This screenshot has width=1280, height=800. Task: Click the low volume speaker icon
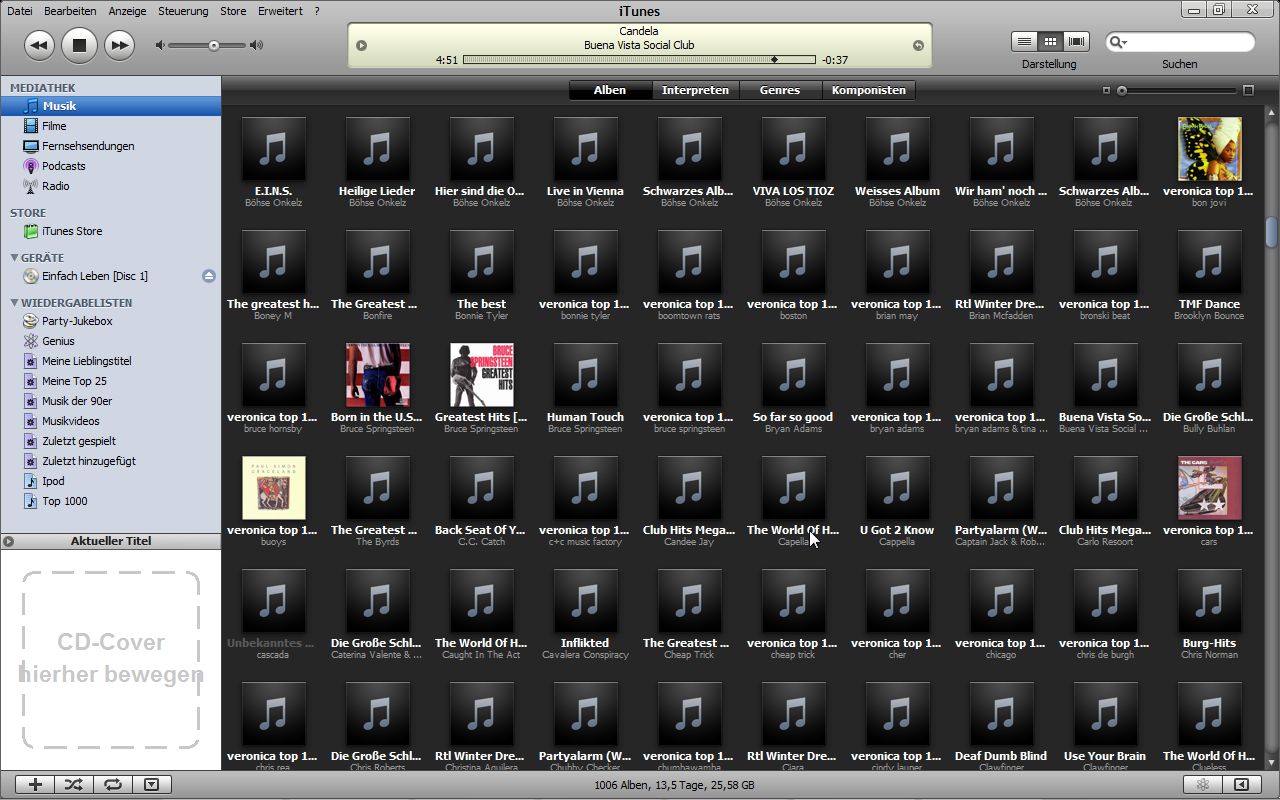tap(160, 45)
